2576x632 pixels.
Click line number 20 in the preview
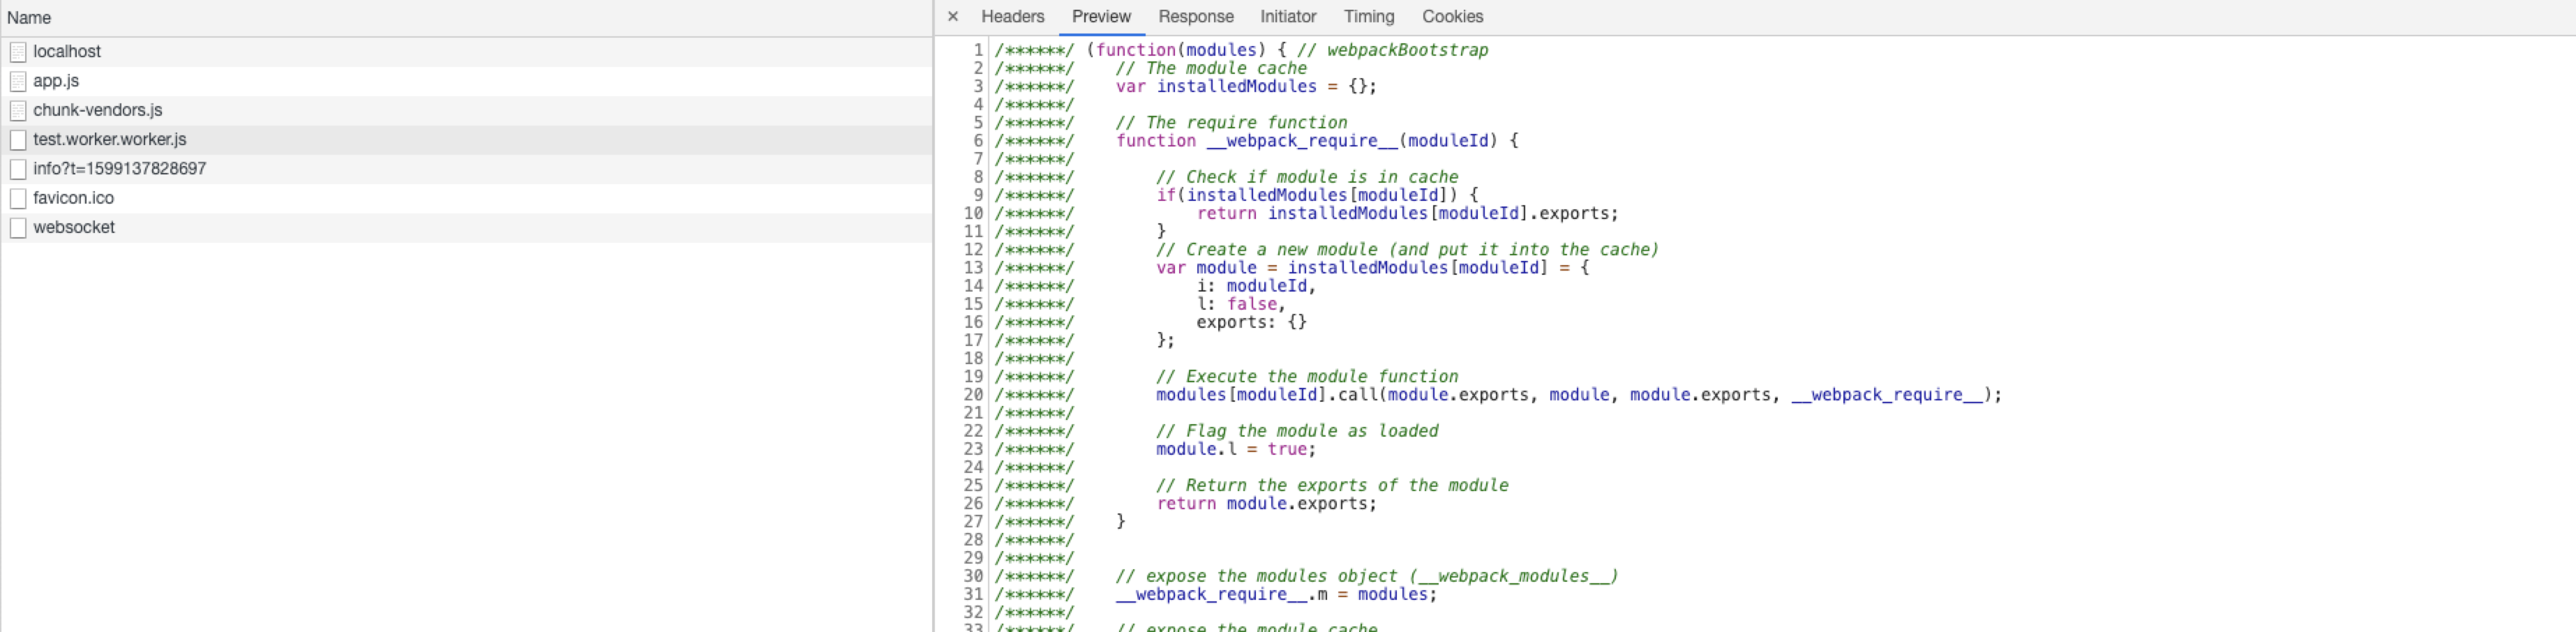click(x=972, y=394)
